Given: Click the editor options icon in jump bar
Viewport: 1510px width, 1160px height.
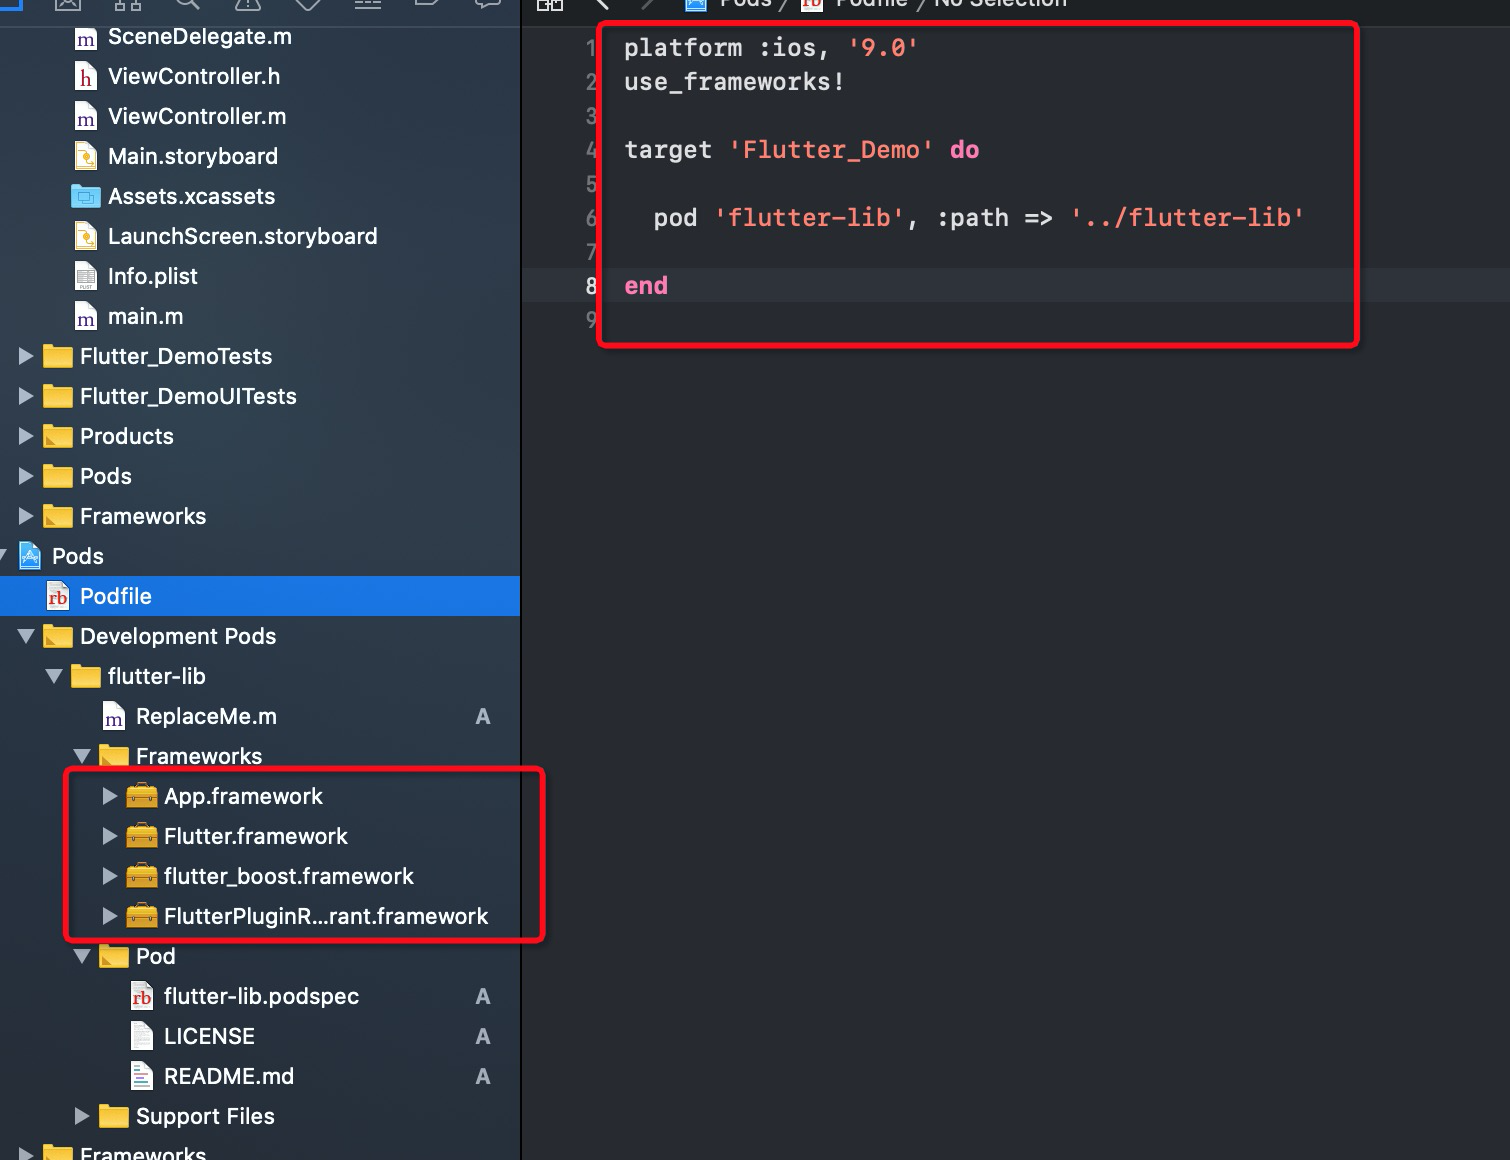Looking at the screenshot, I should click(550, 6).
